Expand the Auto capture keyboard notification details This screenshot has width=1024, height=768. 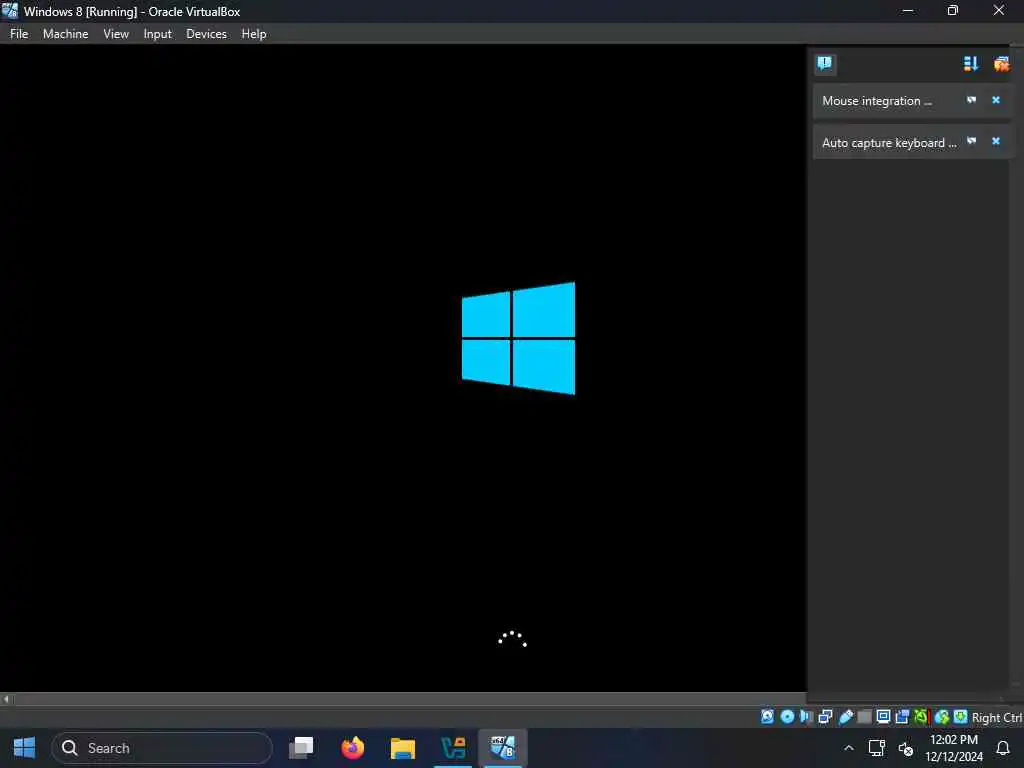point(971,141)
